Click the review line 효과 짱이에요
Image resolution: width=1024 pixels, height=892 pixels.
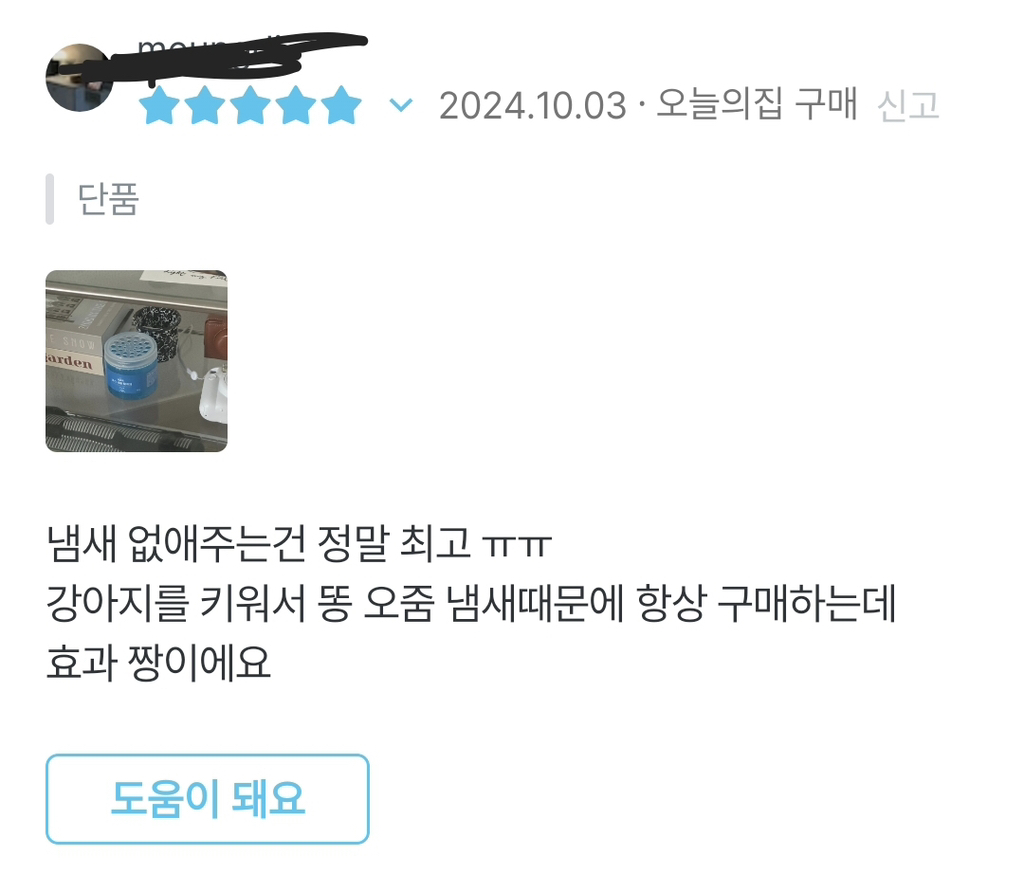158,663
